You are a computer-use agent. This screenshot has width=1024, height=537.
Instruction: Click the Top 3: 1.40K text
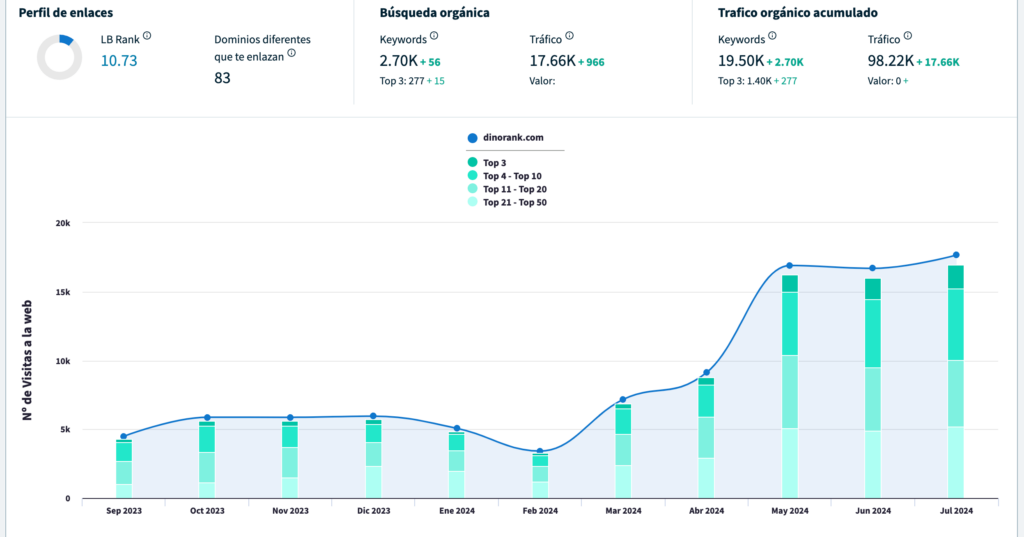744,81
